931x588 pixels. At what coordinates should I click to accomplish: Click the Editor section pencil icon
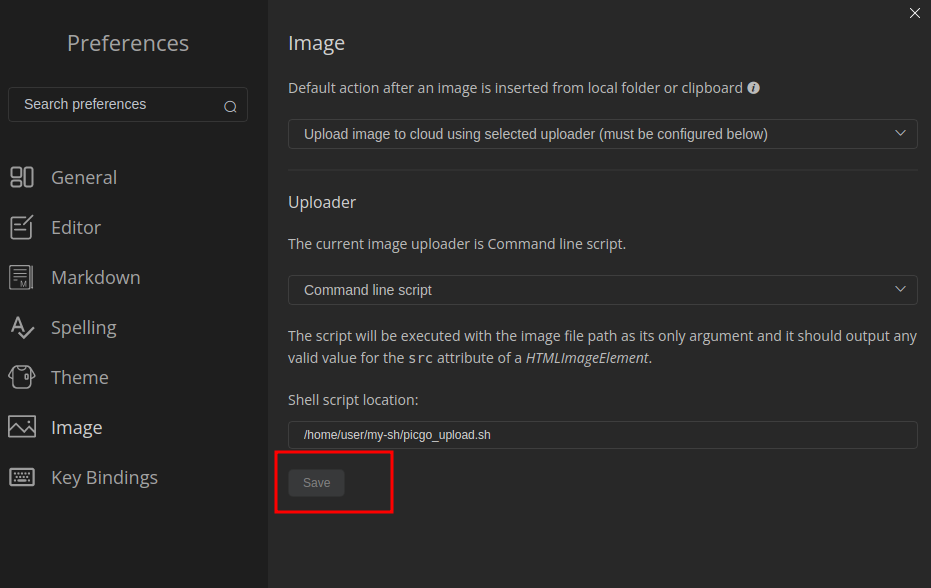[22, 227]
